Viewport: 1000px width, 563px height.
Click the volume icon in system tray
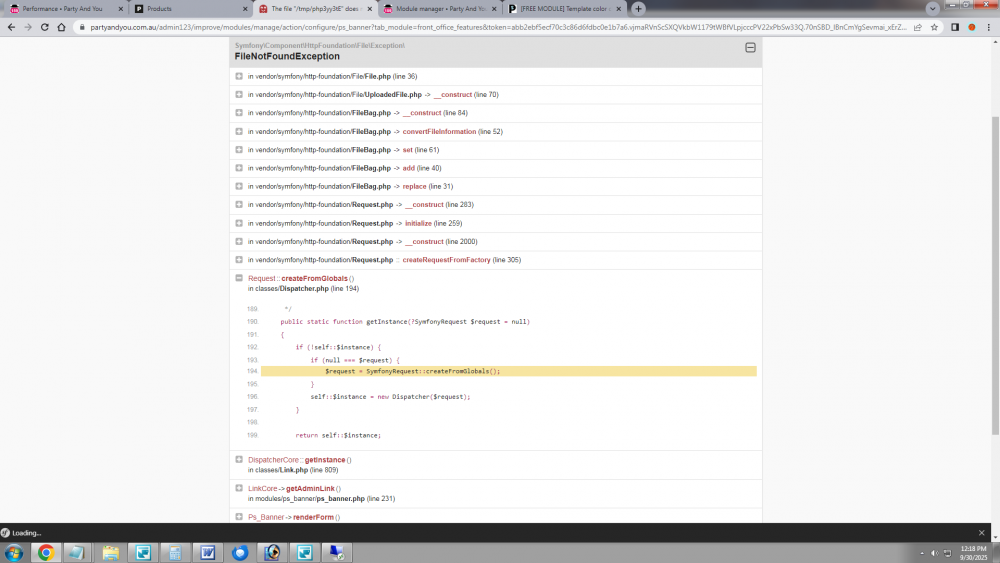[934, 553]
